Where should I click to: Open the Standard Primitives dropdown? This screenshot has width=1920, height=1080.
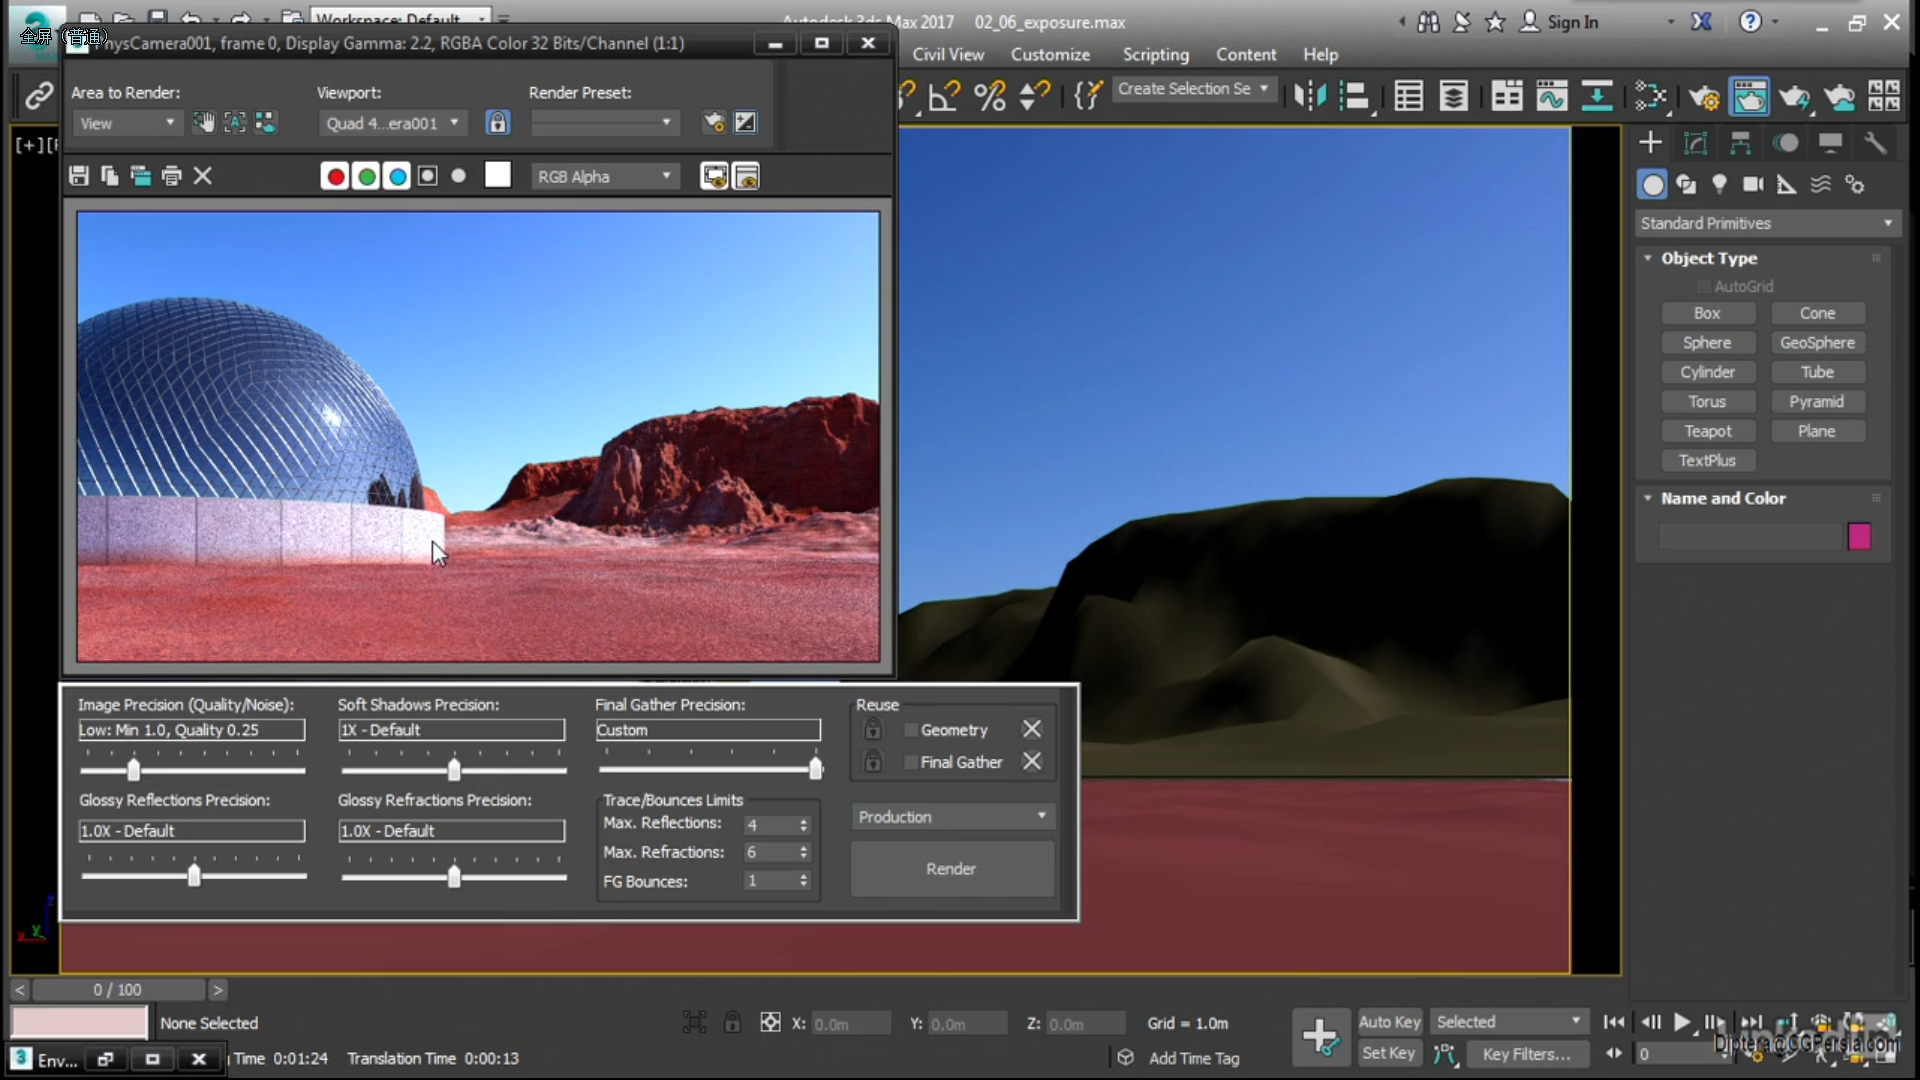(x=1767, y=223)
